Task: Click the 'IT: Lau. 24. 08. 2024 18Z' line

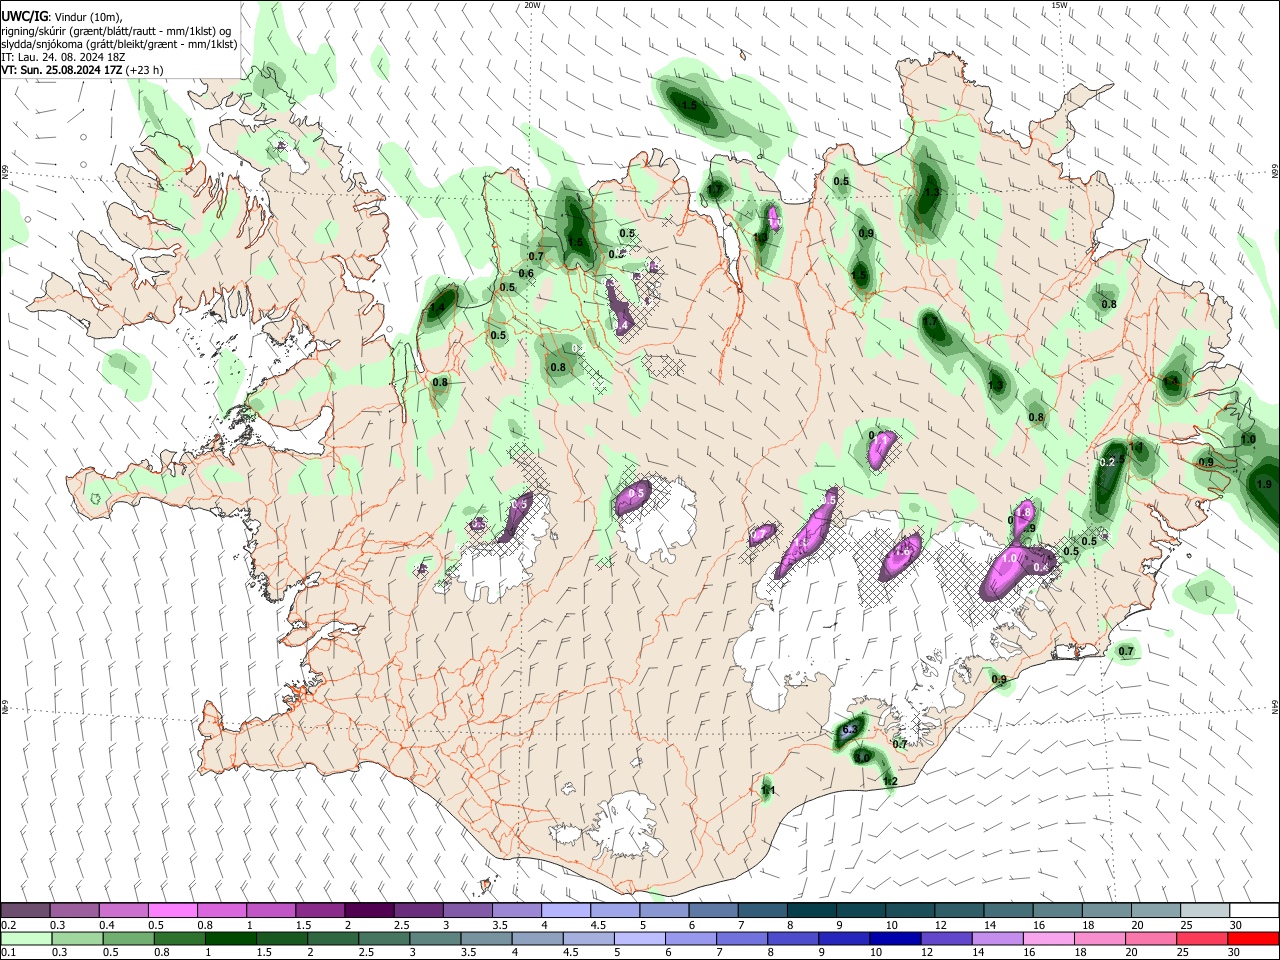Action: (x=63, y=57)
